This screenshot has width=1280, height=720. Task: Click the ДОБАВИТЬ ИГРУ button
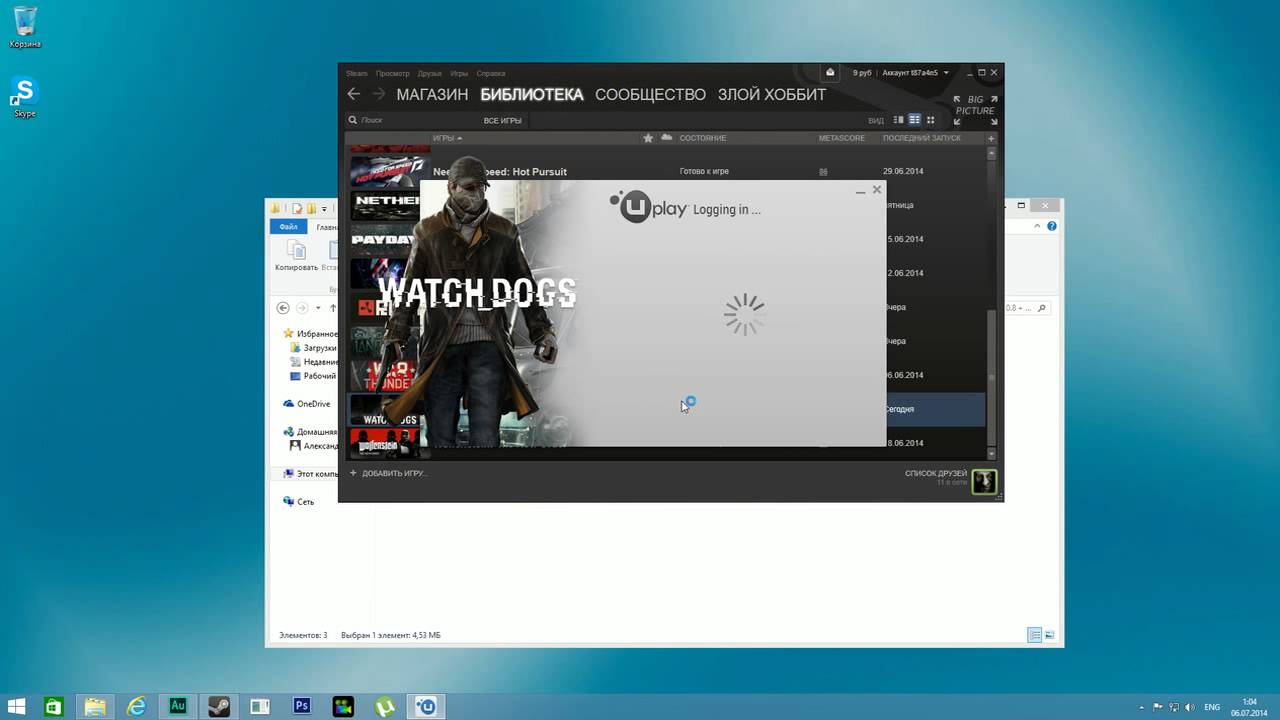(388, 473)
